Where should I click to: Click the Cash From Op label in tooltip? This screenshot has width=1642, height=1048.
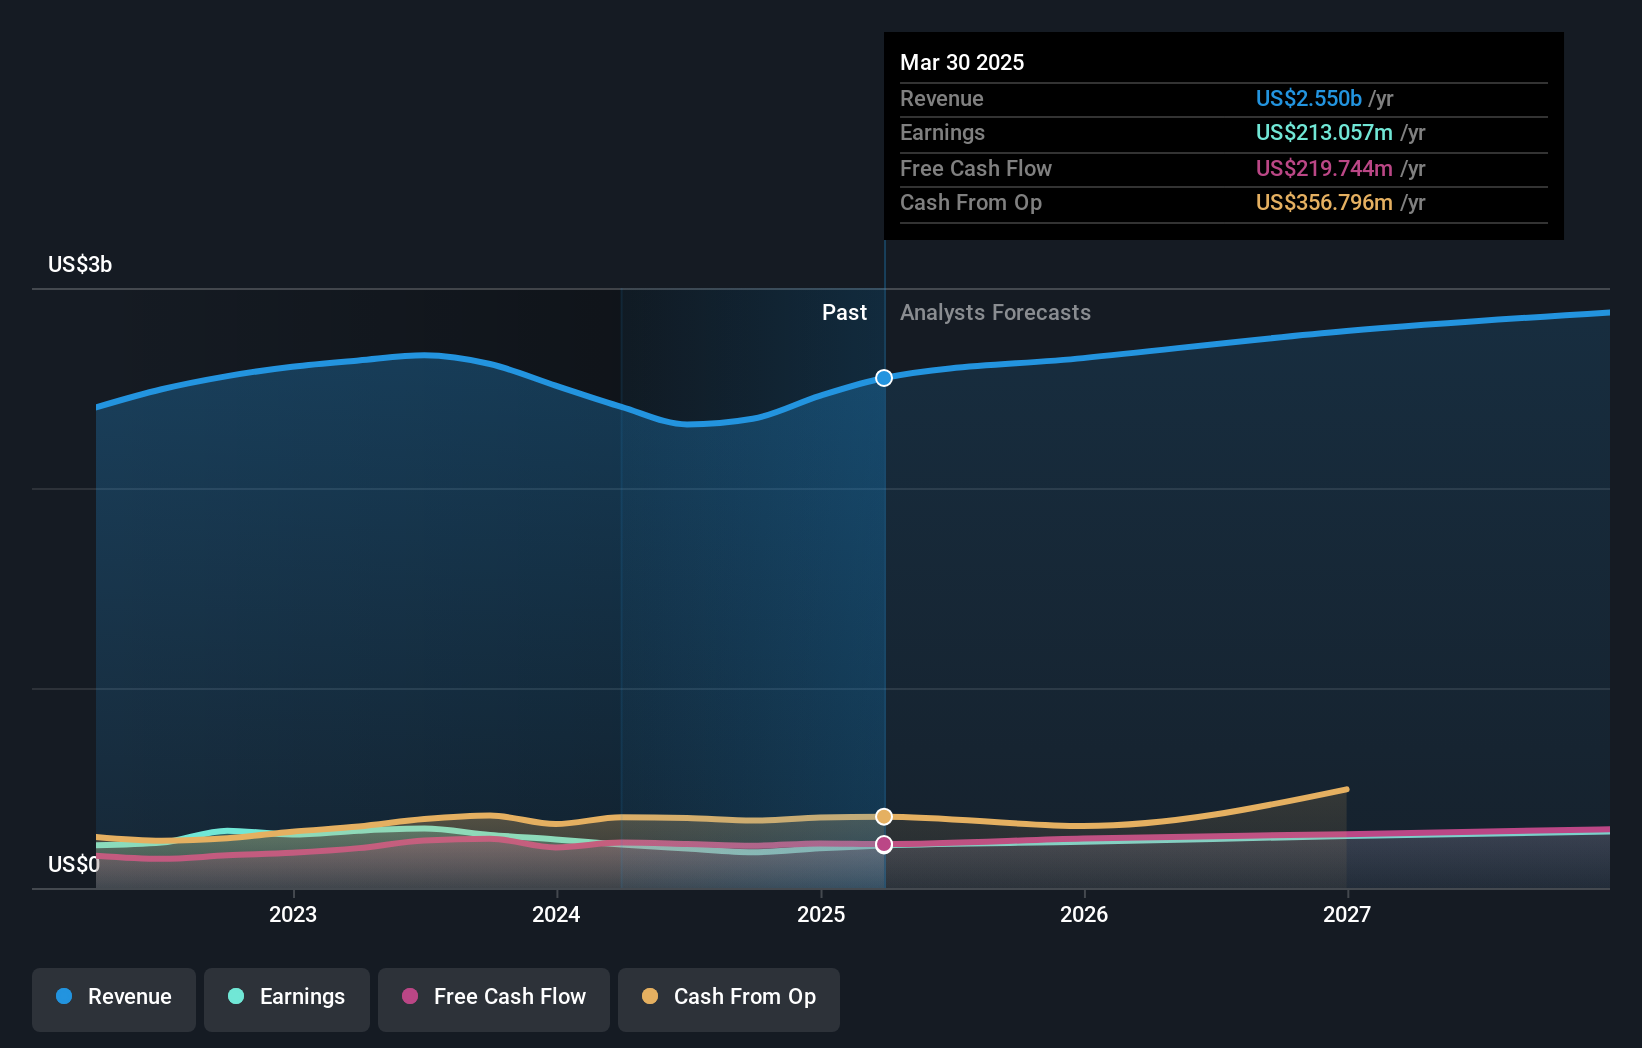(971, 202)
